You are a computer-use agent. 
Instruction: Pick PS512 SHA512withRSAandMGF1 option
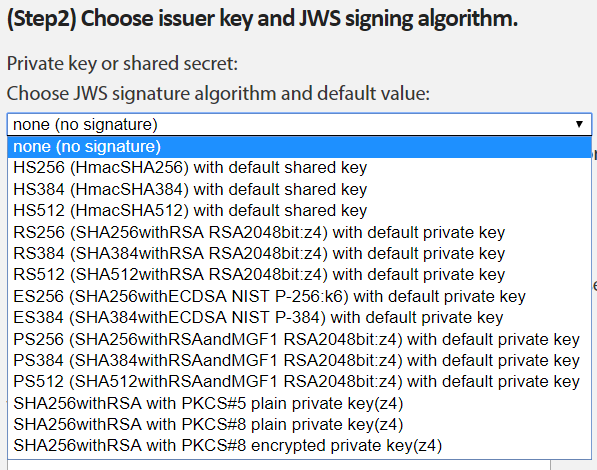point(300,382)
